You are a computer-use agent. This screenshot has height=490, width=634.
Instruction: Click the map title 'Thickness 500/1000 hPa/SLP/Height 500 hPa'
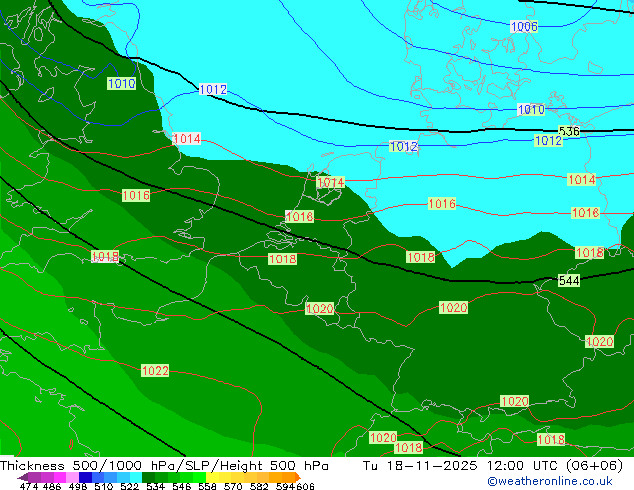tap(164, 465)
